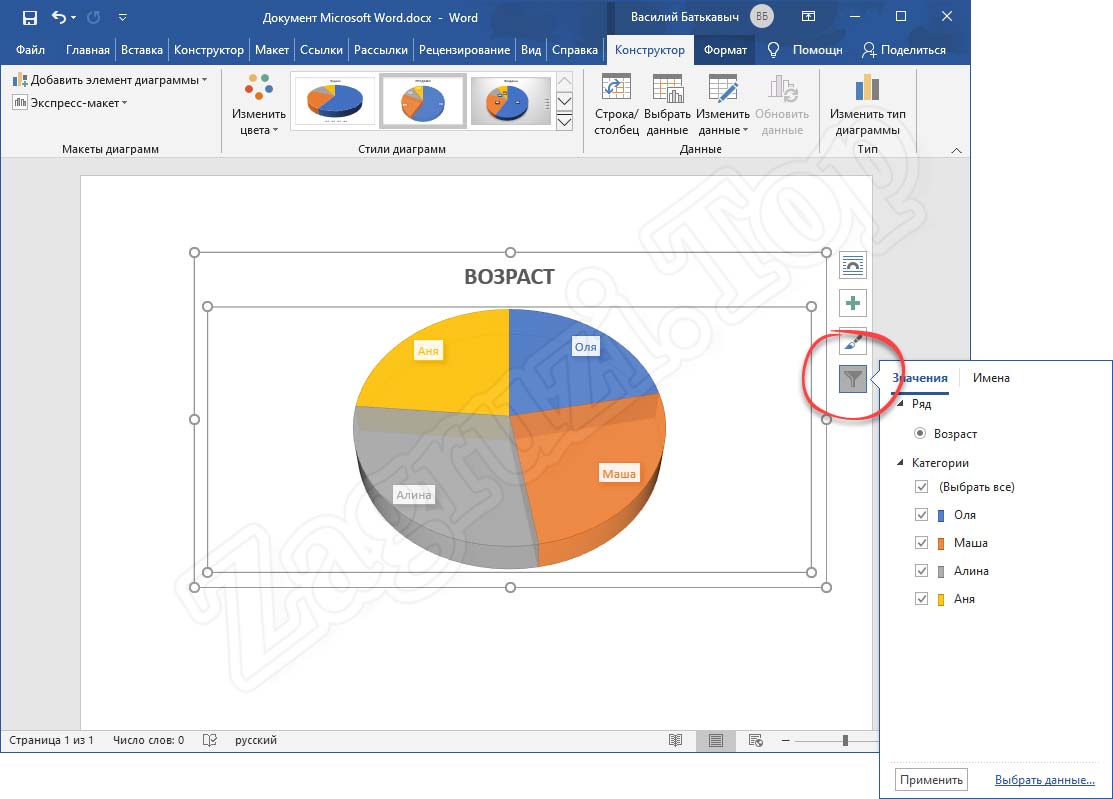
Task: Click the Выбрать данные... link
Action: (1044, 780)
